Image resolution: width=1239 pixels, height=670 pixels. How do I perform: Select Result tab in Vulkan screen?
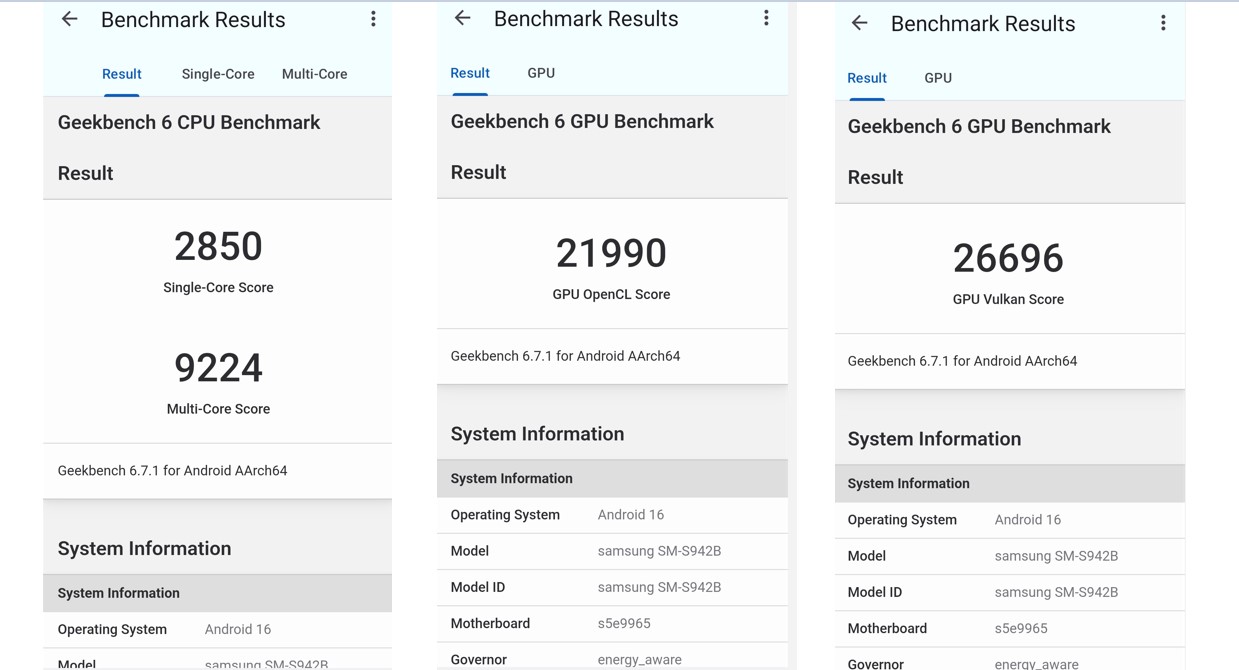coord(867,78)
